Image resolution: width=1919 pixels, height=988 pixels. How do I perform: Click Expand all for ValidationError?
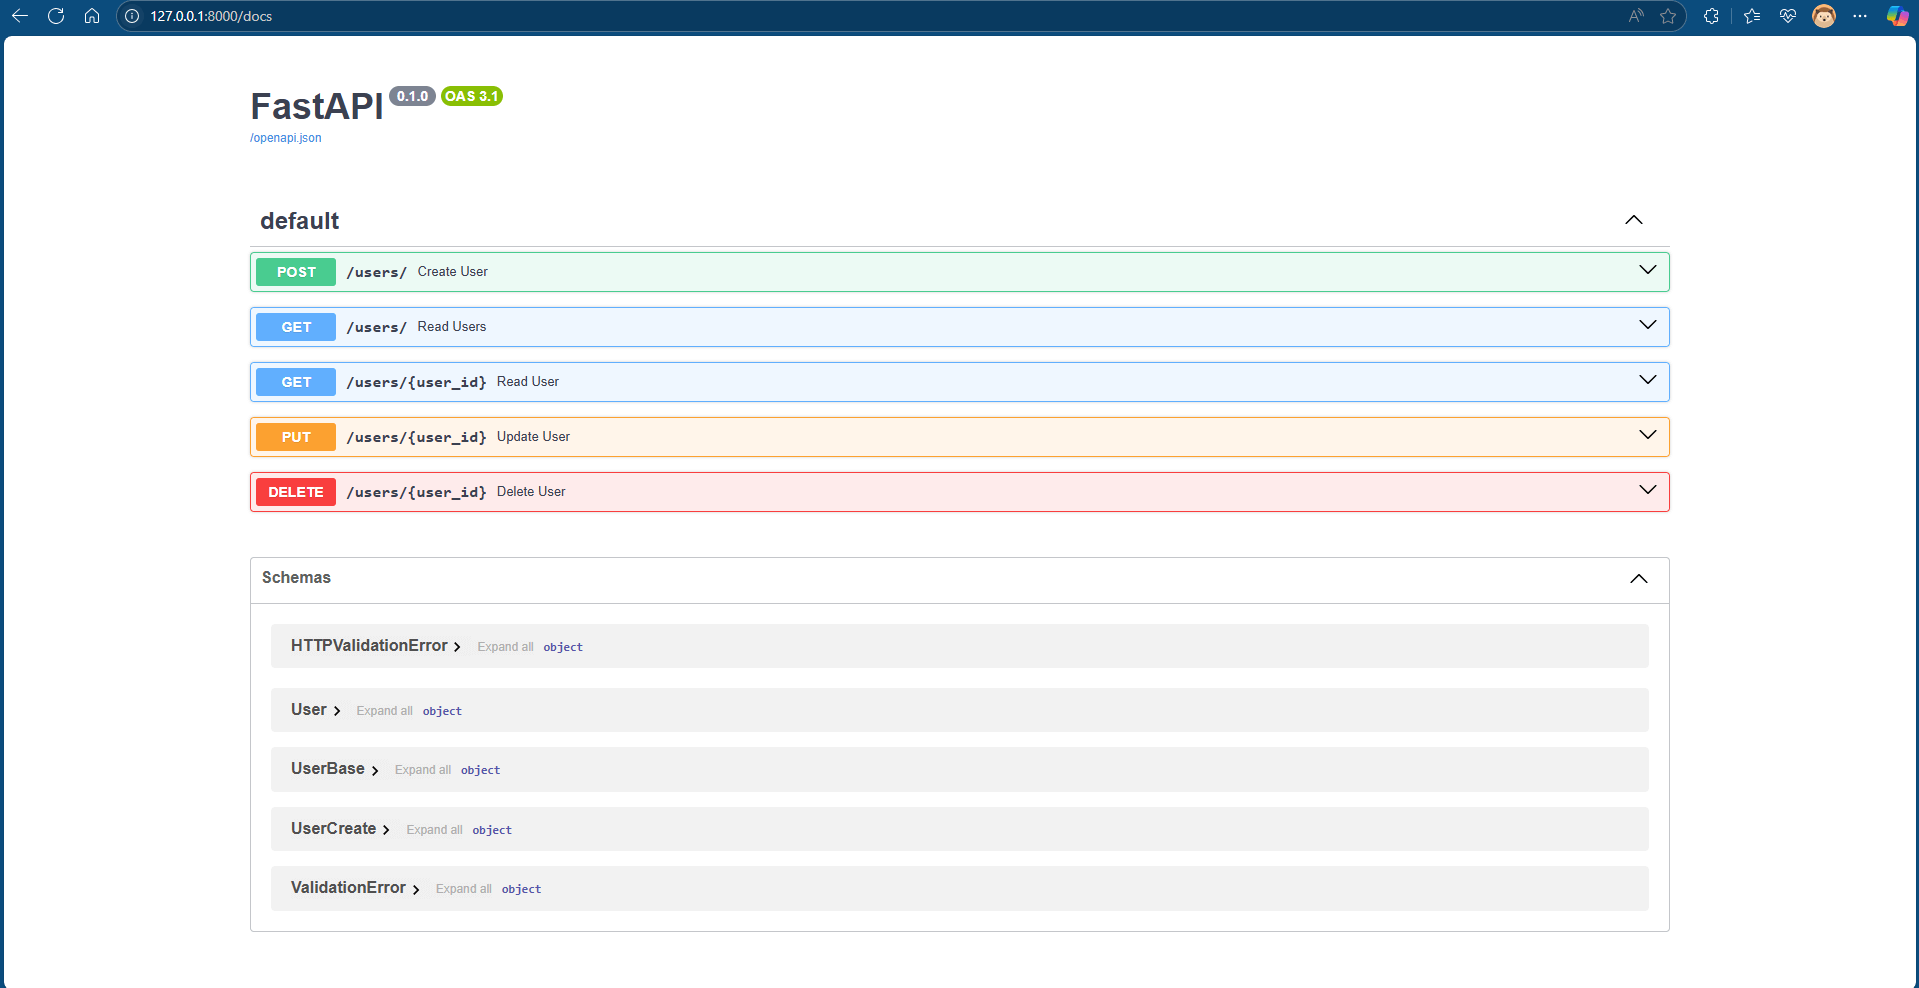tap(464, 889)
